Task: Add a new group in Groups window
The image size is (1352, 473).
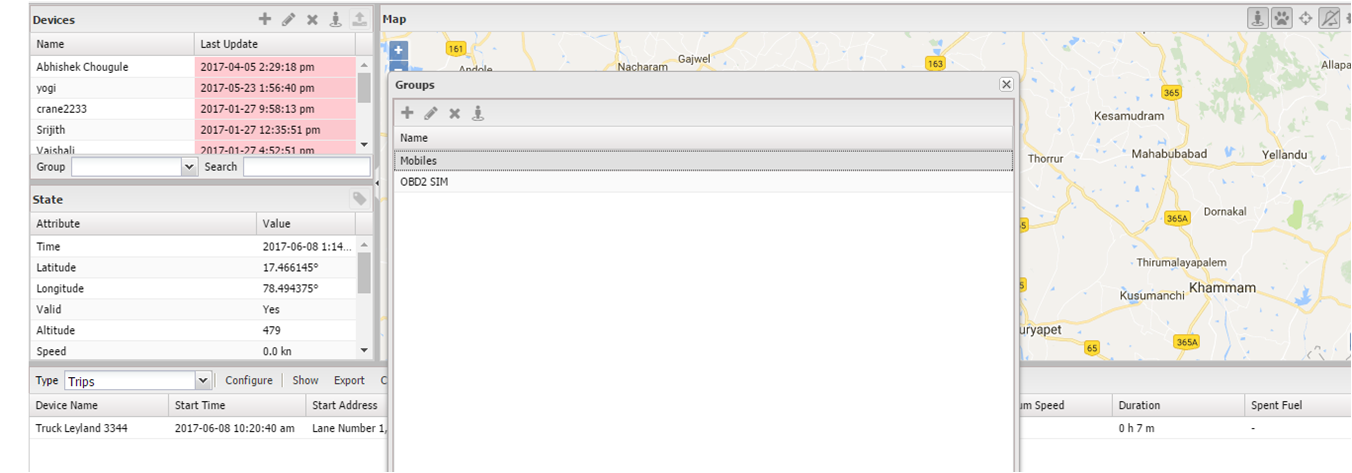Action: 407,113
